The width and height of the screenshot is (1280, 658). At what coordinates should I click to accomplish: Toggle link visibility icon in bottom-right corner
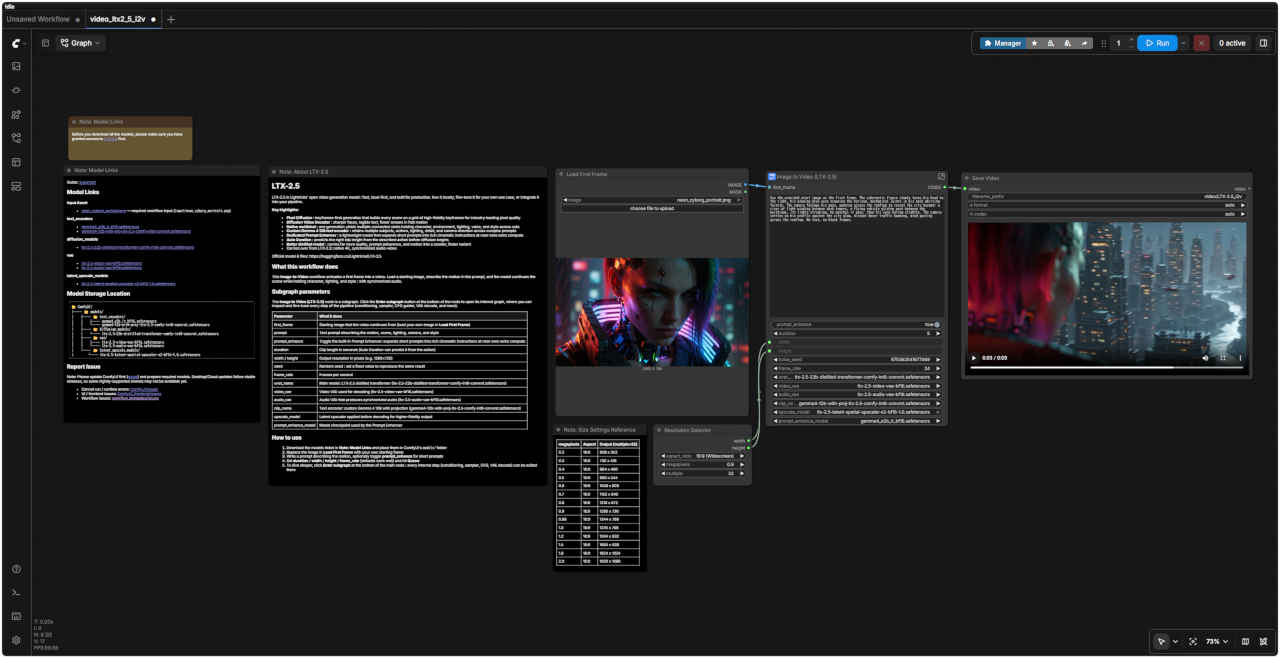(x=1264, y=641)
